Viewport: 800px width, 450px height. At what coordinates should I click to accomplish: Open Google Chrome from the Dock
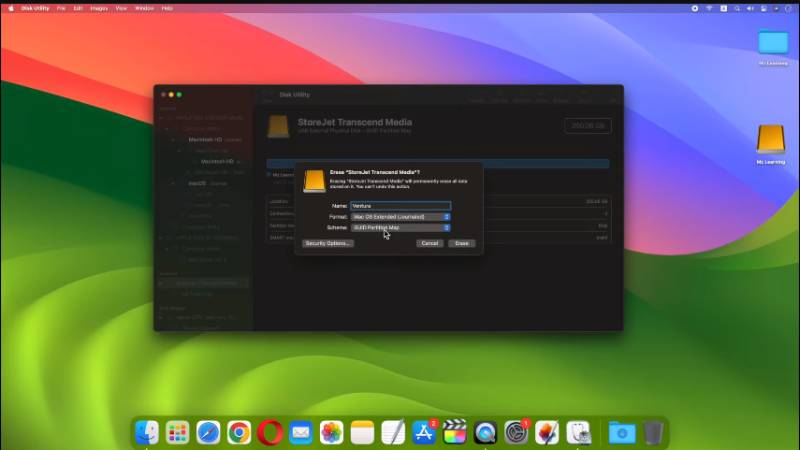(239, 432)
